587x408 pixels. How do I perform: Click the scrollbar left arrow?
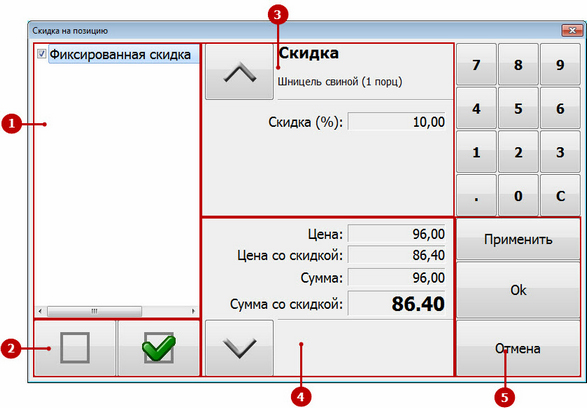click(x=40, y=311)
